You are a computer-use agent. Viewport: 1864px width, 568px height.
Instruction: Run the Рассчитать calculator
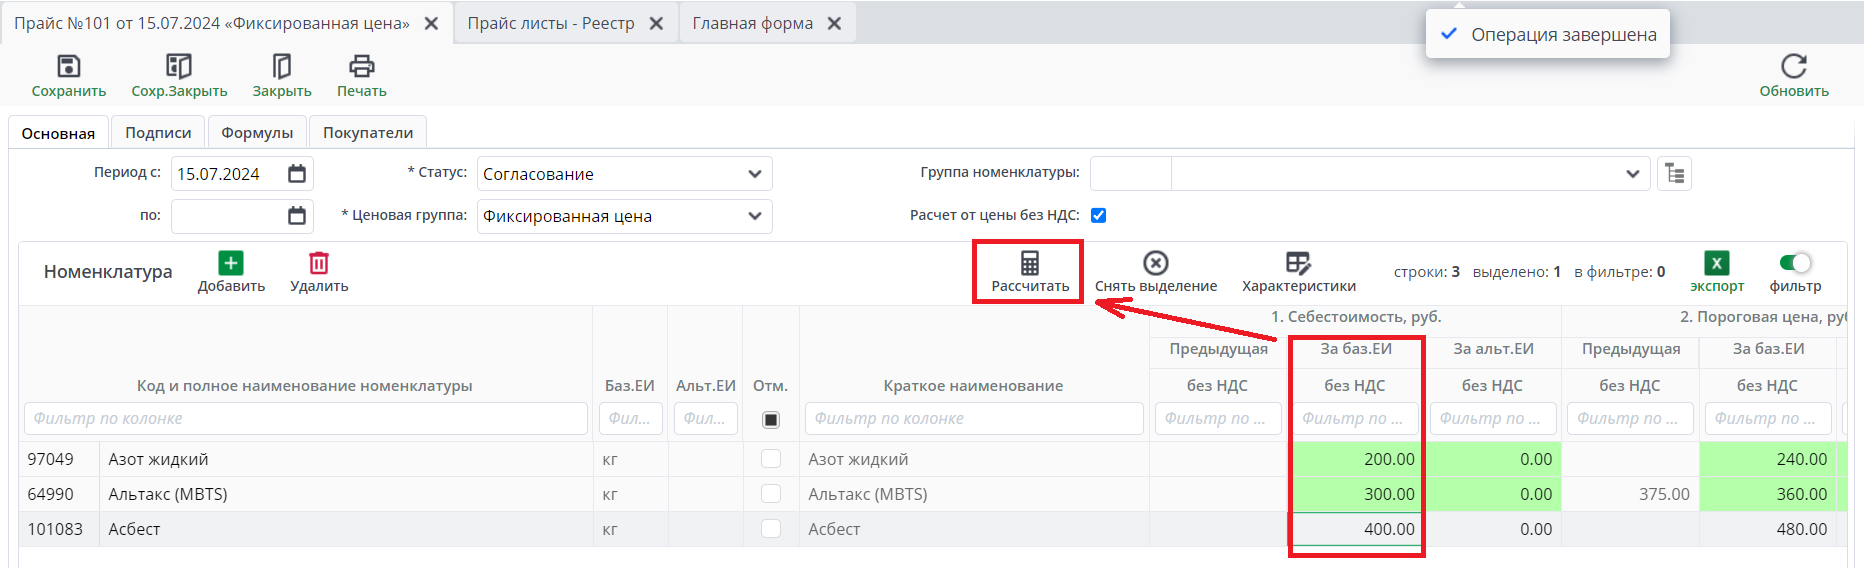click(1030, 263)
